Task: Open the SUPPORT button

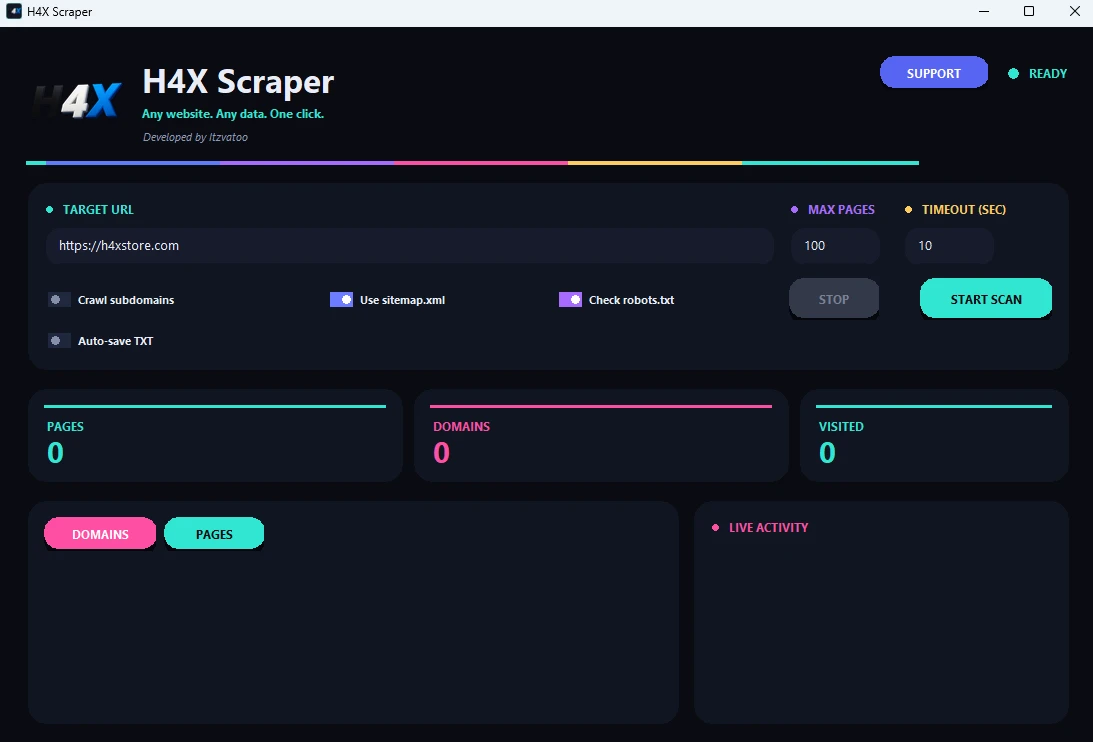Action: pyautogui.click(x=933, y=73)
